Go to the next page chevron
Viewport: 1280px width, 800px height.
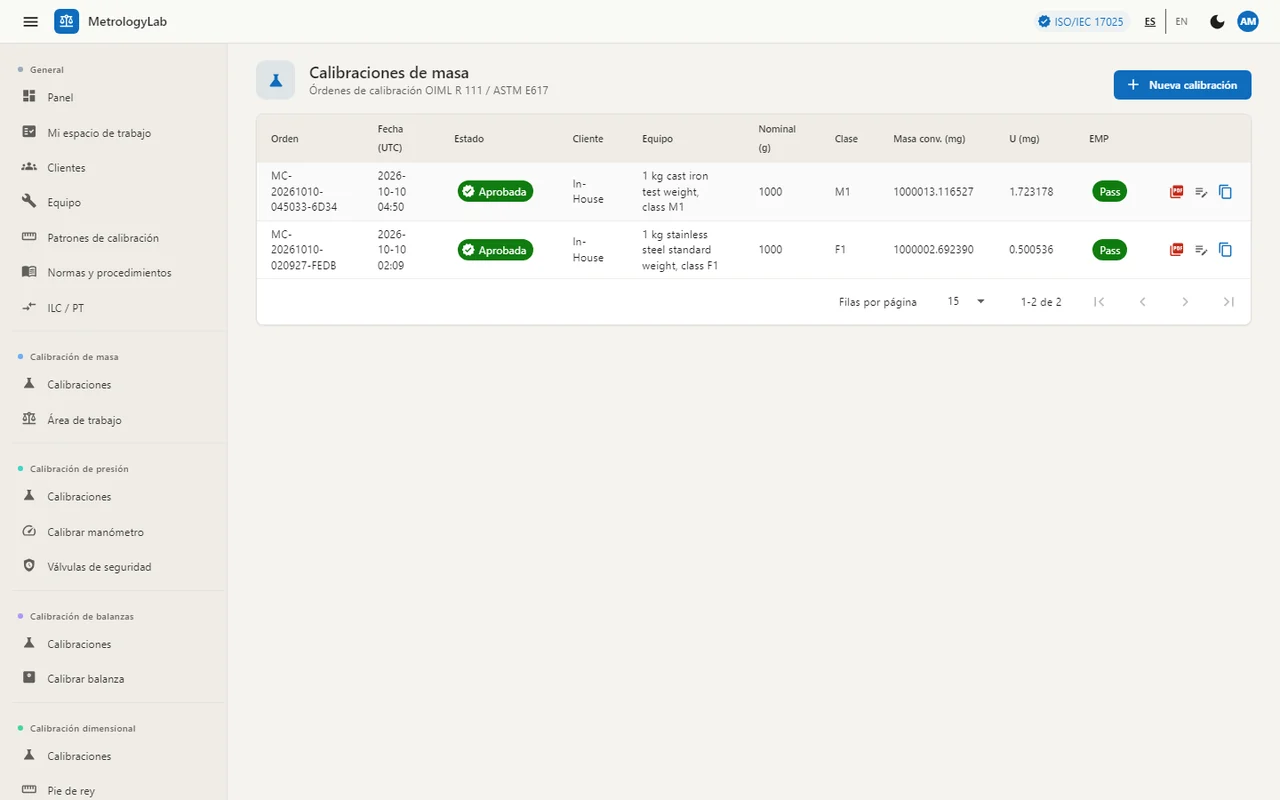point(1185,302)
